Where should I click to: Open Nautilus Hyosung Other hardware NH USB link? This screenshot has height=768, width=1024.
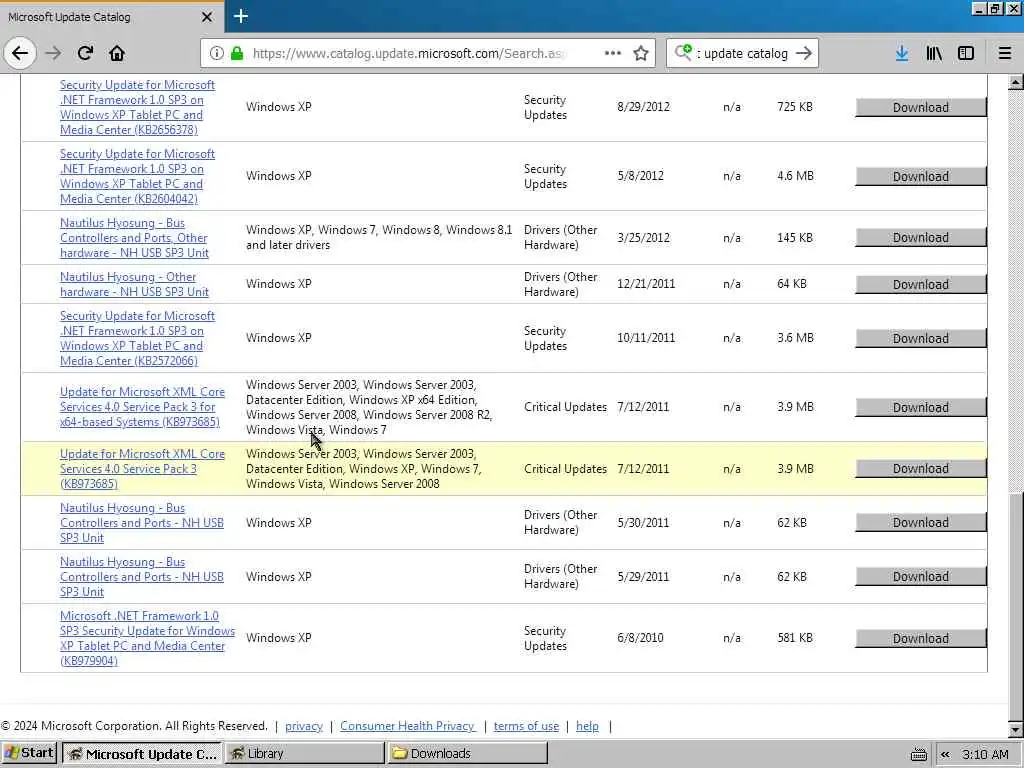134,284
